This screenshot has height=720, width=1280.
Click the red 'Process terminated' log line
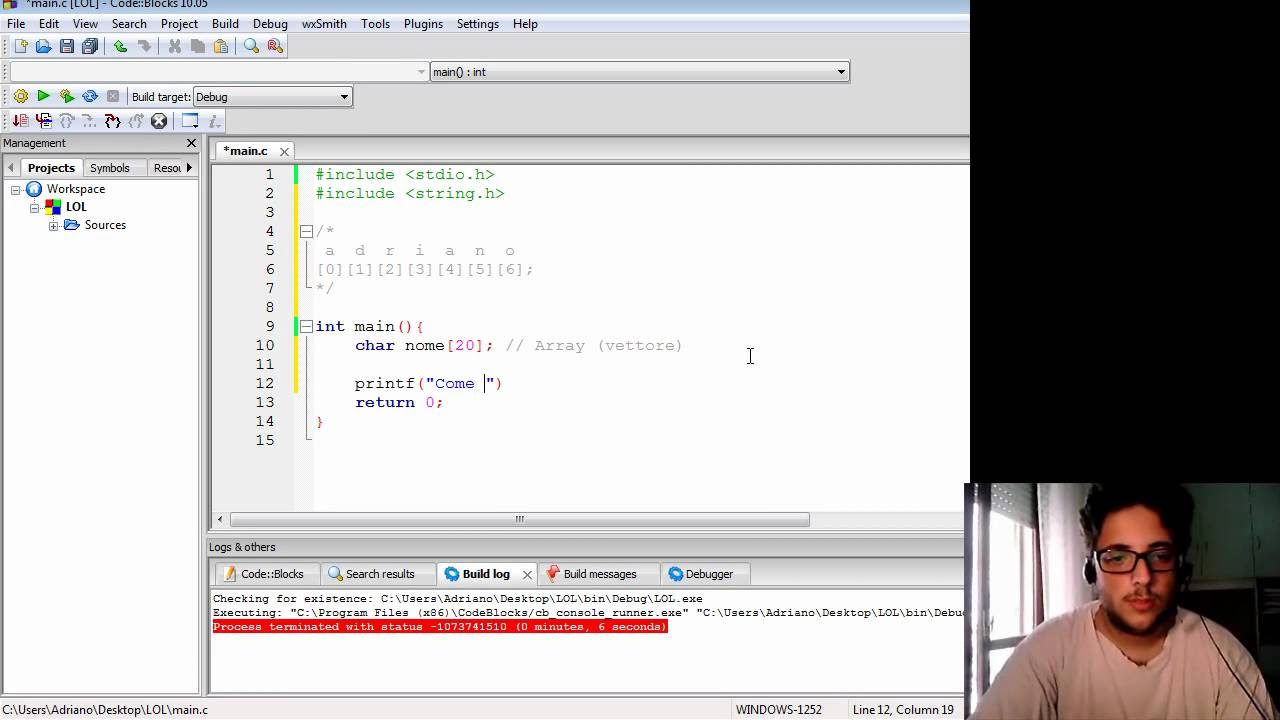pyautogui.click(x=440, y=627)
